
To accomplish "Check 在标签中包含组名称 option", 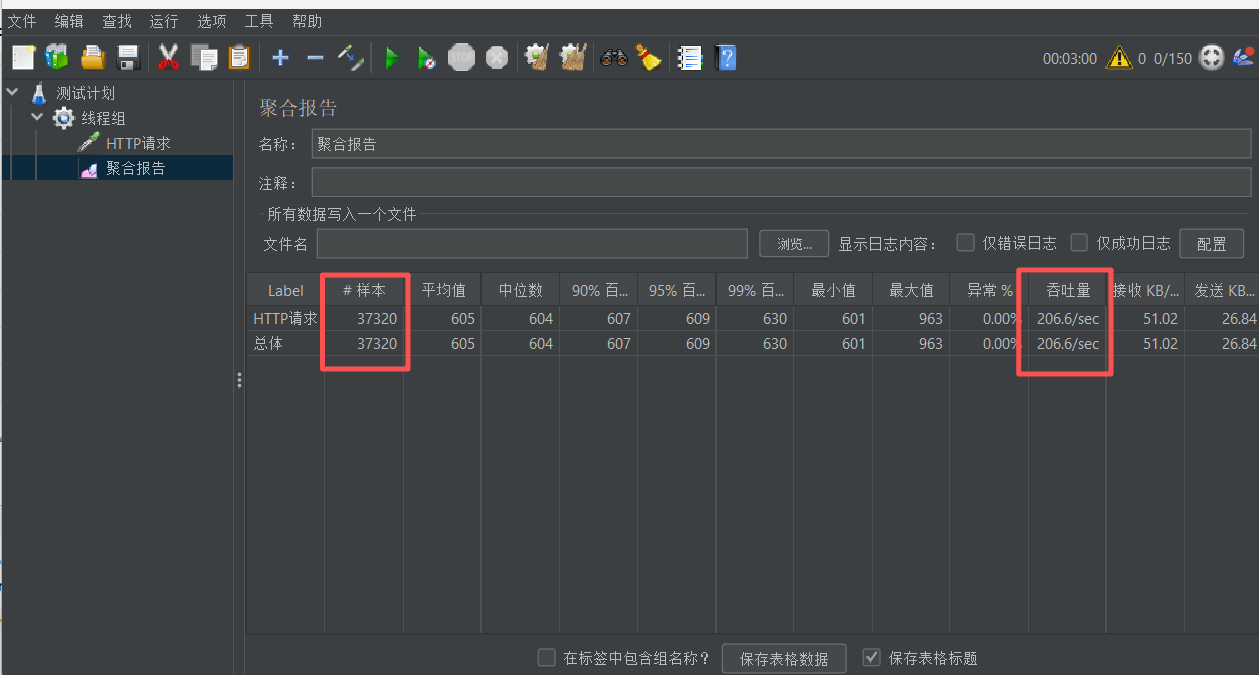I will pyautogui.click(x=546, y=657).
